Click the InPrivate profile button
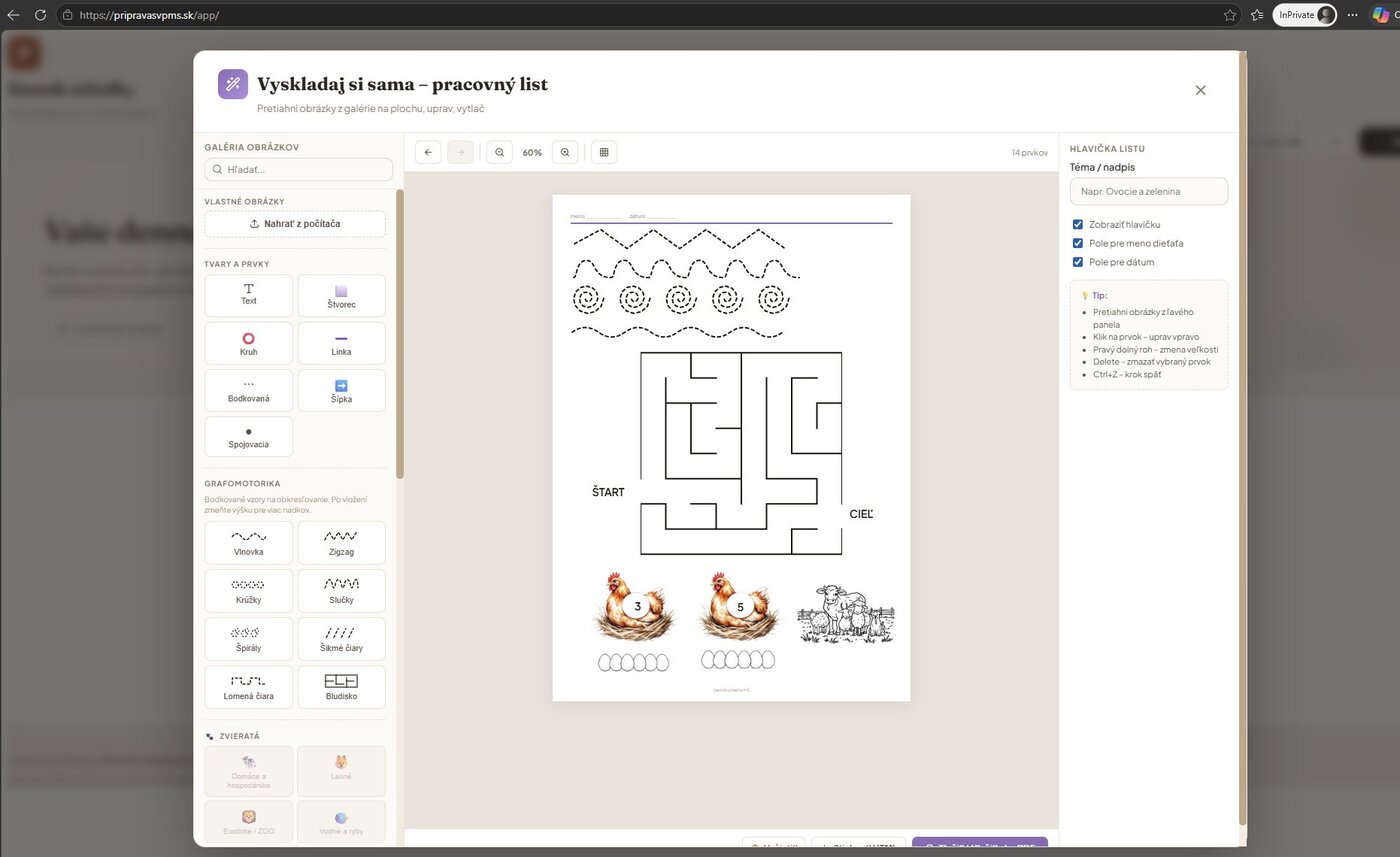Viewport: 1400px width, 857px height. pos(1306,15)
